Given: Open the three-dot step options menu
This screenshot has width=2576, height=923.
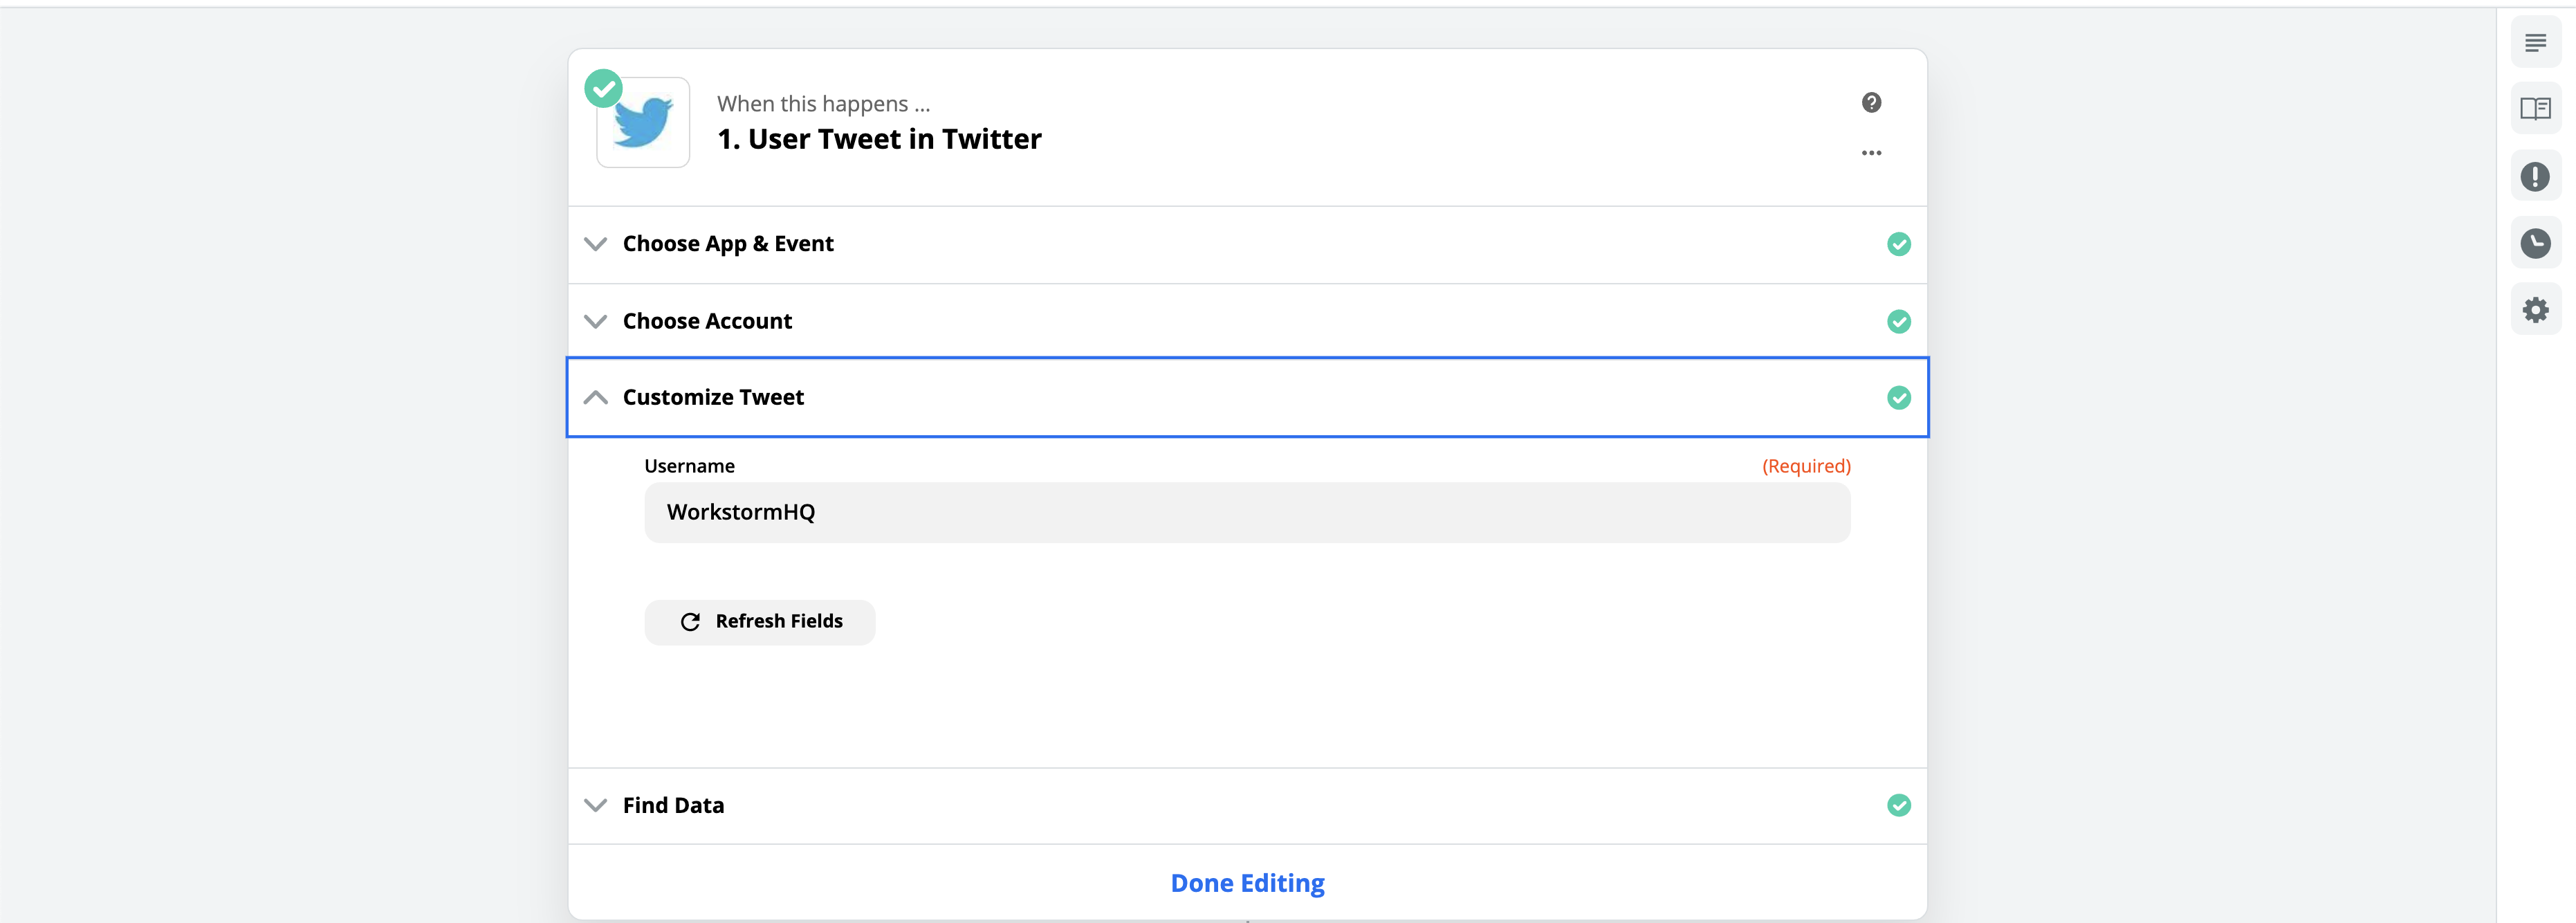Looking at the screenshot, I should click(x=1871, y=153).
